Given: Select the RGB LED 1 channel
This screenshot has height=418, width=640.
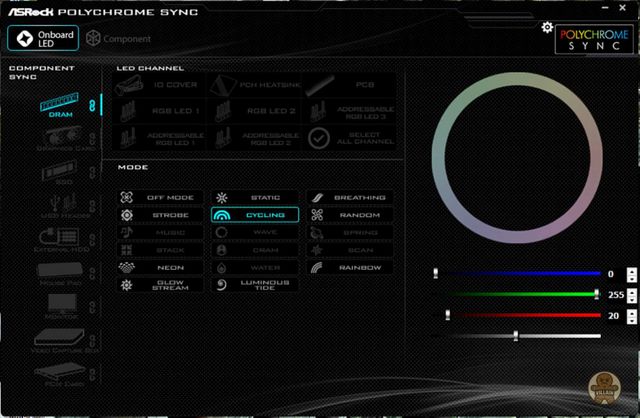Looking at the screenshot, I should (x=161, y=111).
